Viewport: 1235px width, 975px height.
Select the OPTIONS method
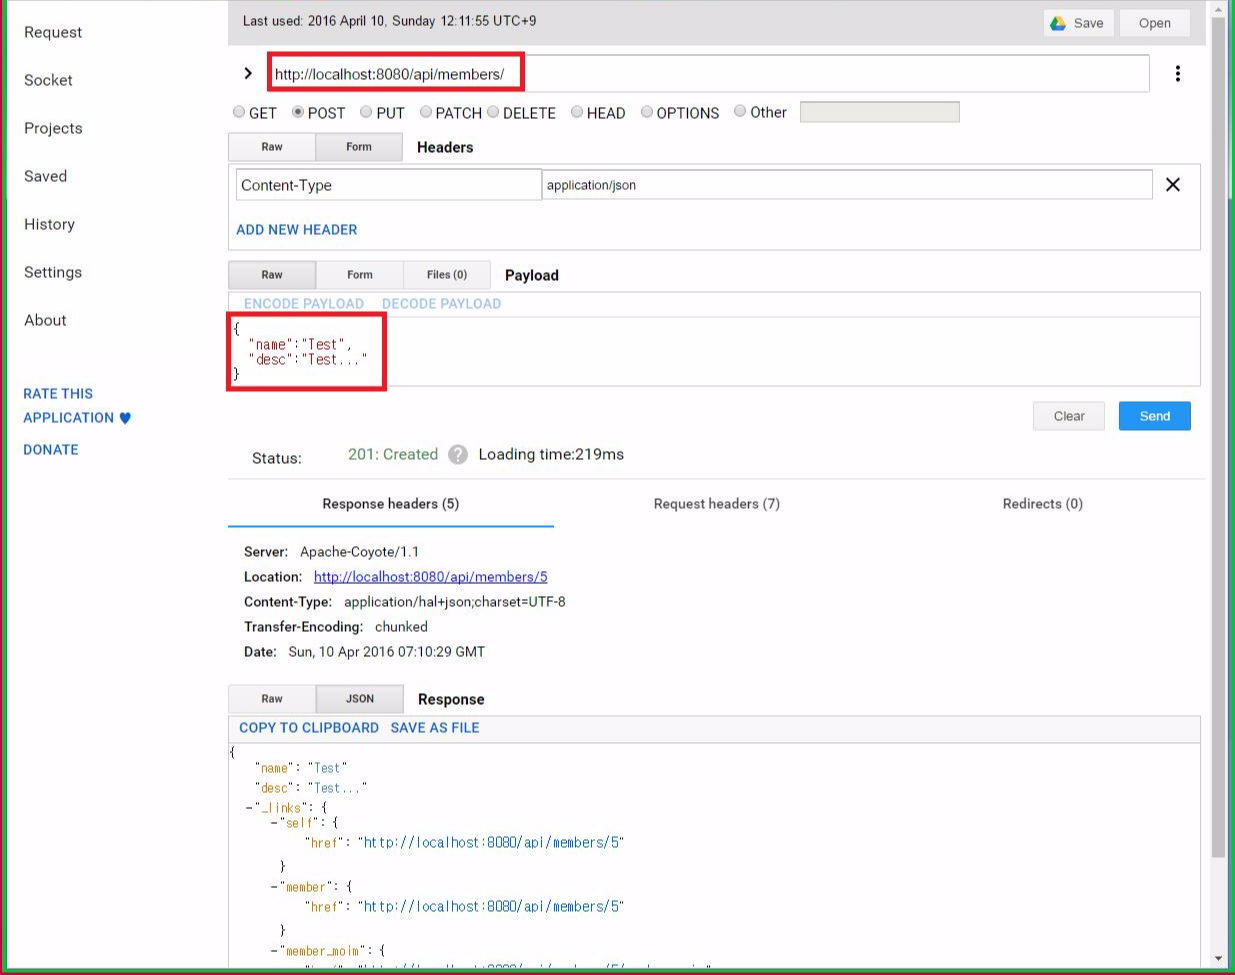point(647,112)
